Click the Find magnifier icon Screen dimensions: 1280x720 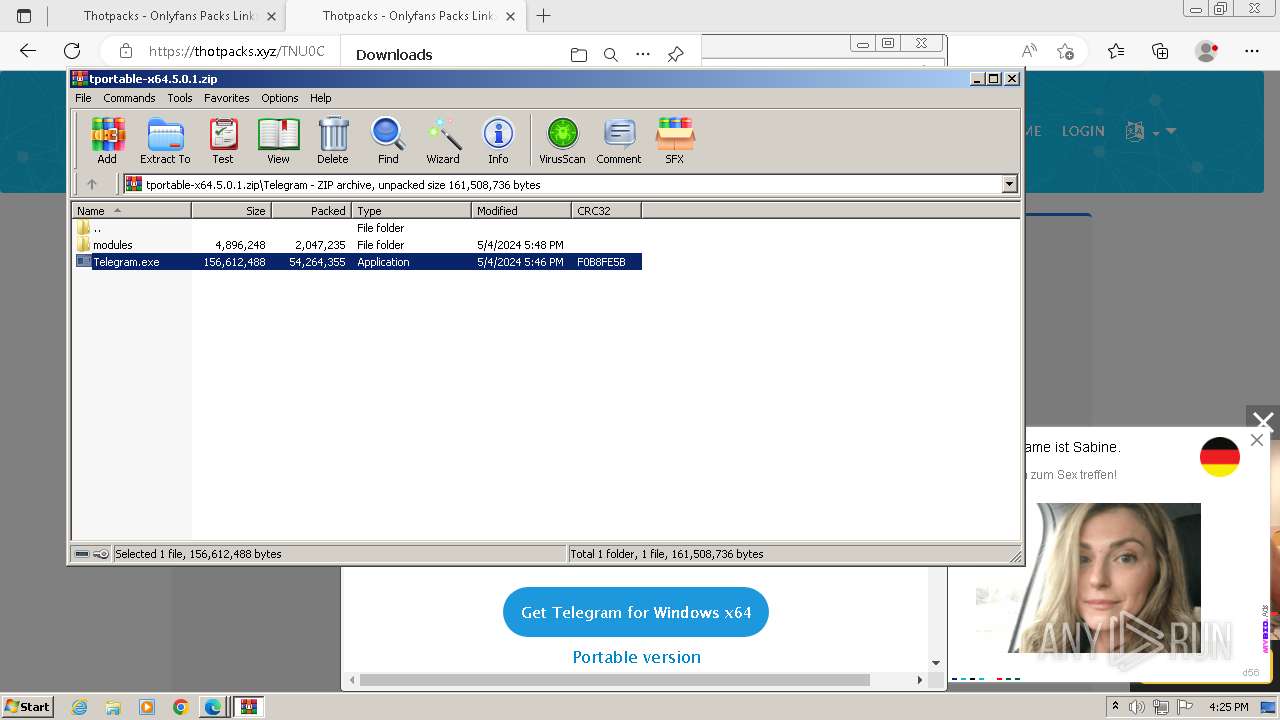point(388,140)
